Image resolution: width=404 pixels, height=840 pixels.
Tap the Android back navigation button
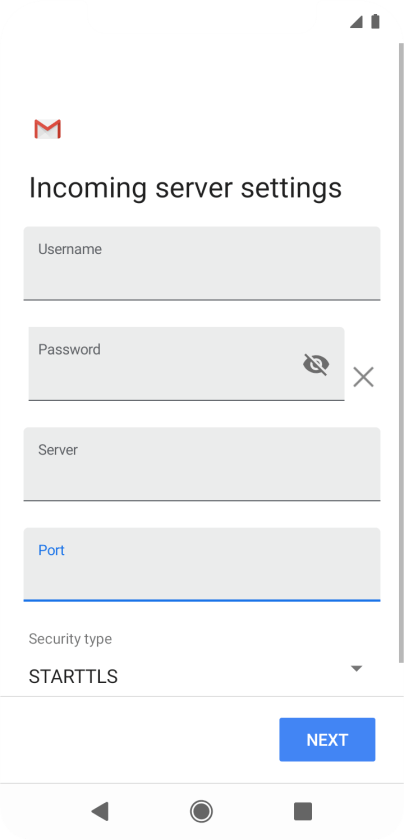100,811
